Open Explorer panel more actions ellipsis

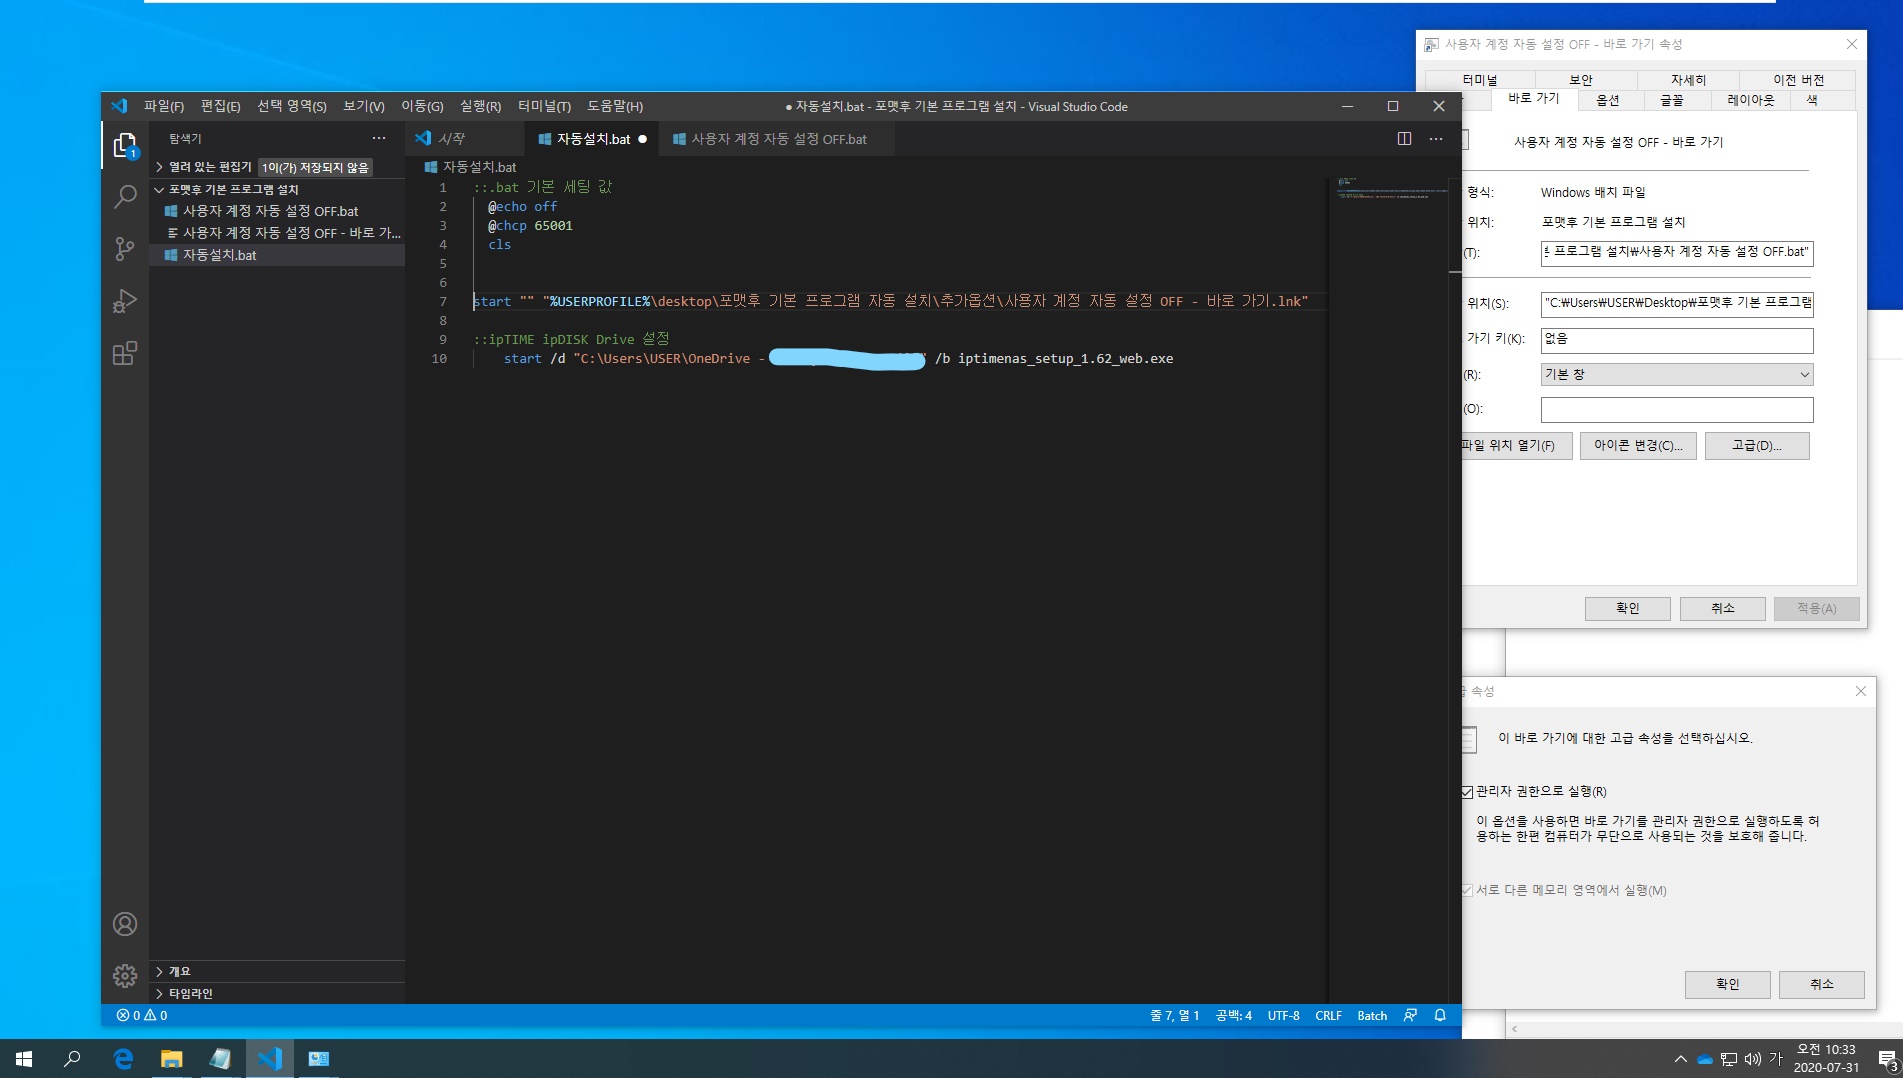click(379, 138)
